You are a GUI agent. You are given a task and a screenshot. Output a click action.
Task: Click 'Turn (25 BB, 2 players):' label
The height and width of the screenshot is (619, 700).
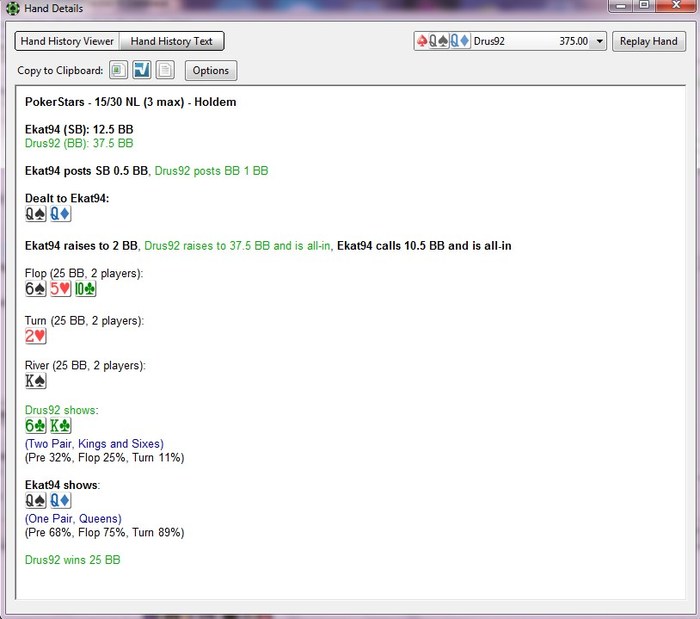(x=84, y=321)
